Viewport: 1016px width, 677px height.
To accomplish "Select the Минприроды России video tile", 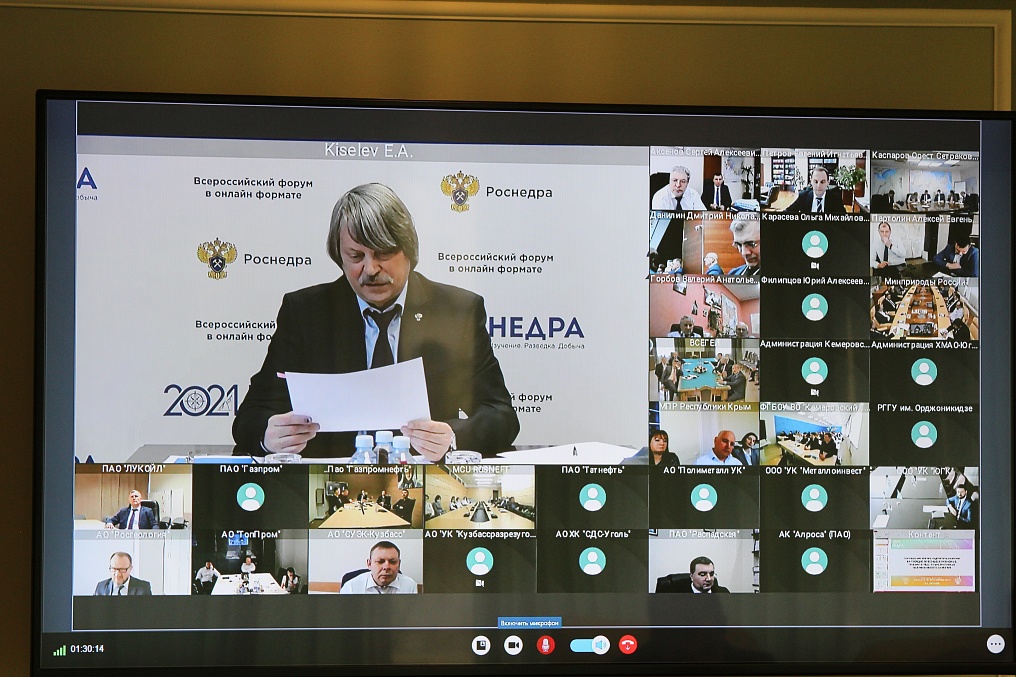I will coord(923,312).
